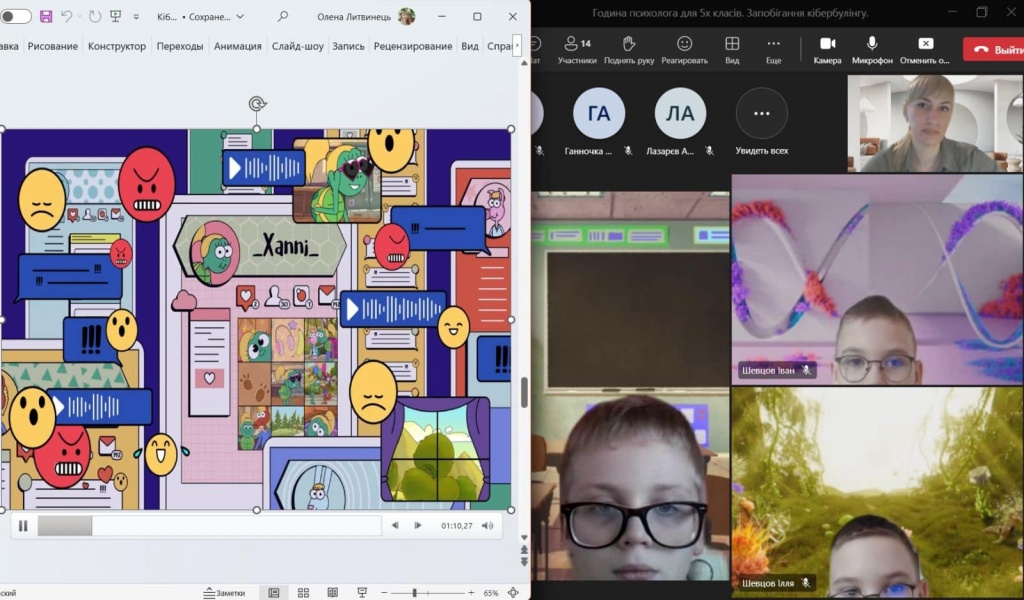The image size is (1024, 600).
Task: Change layout with the Вид grid icon
Action: coord(732,48)
